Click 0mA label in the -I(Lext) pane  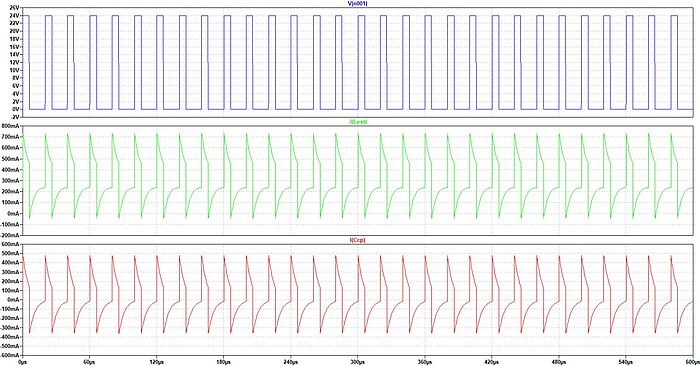[x=13, y=213]
